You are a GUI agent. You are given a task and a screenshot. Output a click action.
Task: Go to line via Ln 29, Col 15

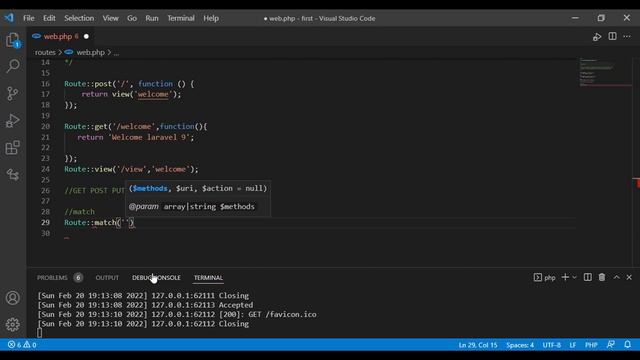[x=478, y=345]
